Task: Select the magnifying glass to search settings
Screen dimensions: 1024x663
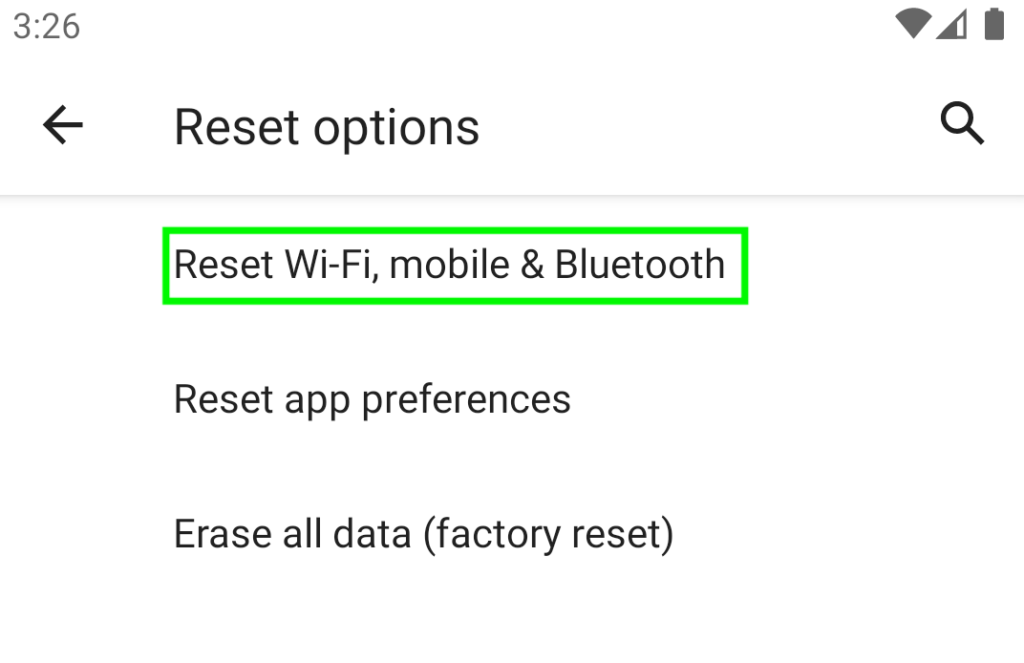Action: pyautogui.click(x=961, y=123)
